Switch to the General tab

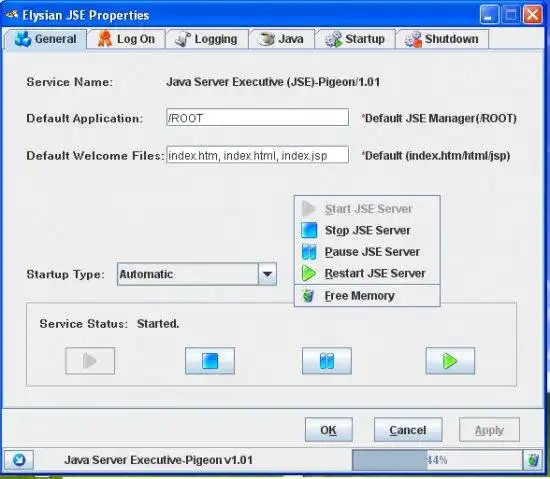[x=45, y=39]
